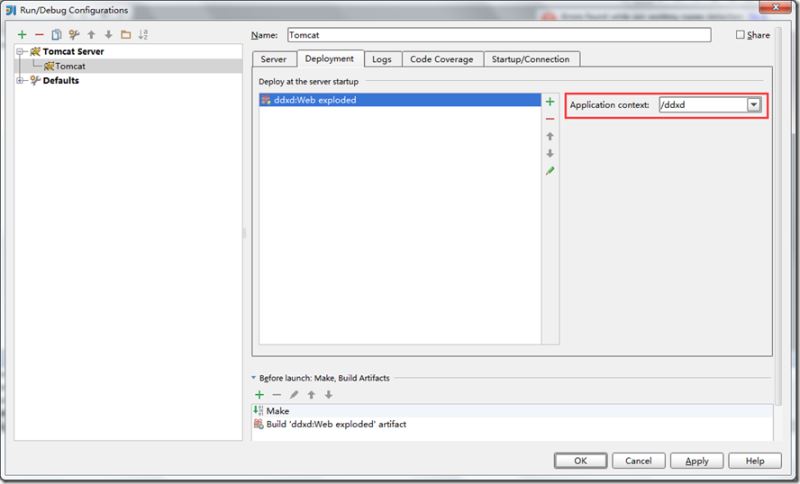Viewport: 800px width, 484px height.
Task: Move configuration down in left toolbar
Action: (109, 35)
